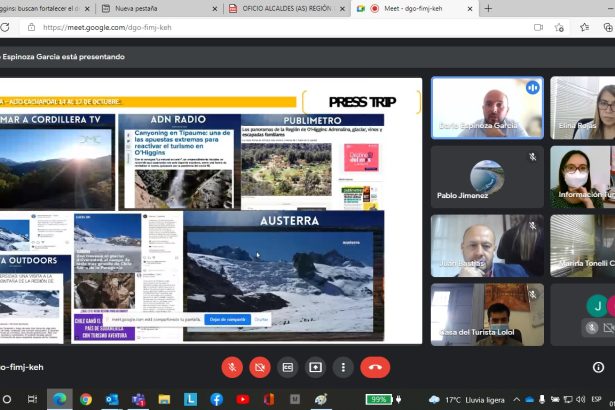Click the volume icon in system tray
This screenshot has height=410, width=615.
(x=581, y=399)
